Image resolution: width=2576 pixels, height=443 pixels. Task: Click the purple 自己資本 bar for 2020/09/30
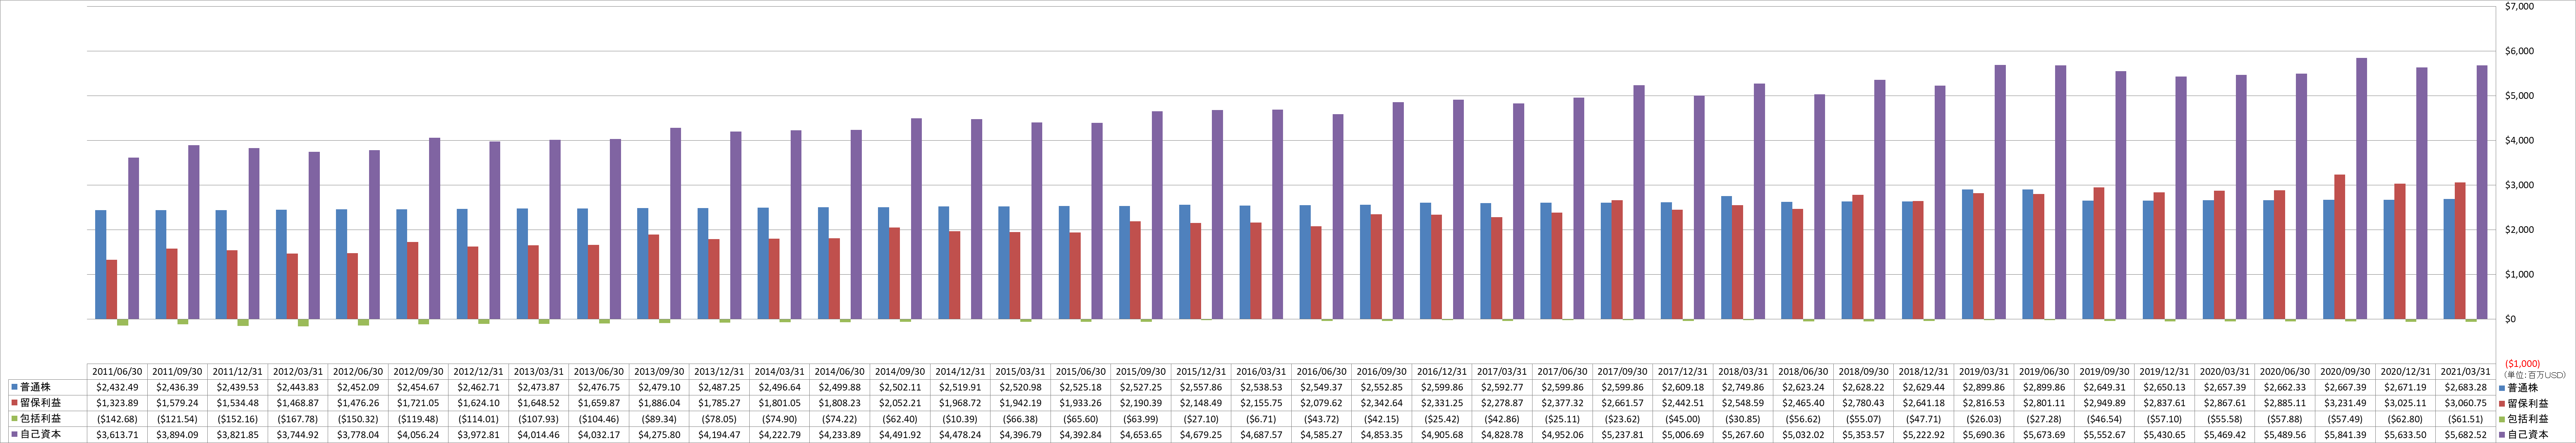click(2361, 189)
